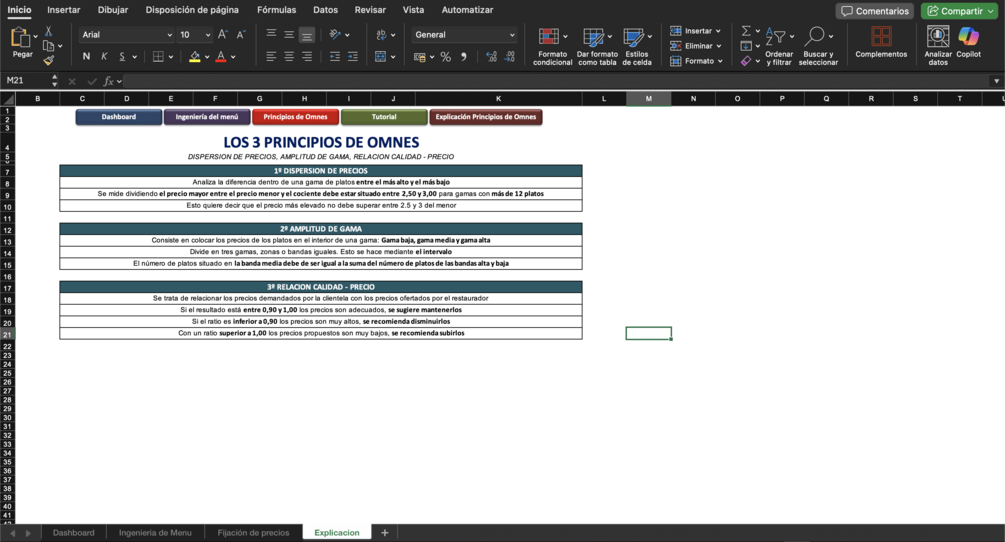
Task: Toggle bold with the N button
Action: coord(87,56)
